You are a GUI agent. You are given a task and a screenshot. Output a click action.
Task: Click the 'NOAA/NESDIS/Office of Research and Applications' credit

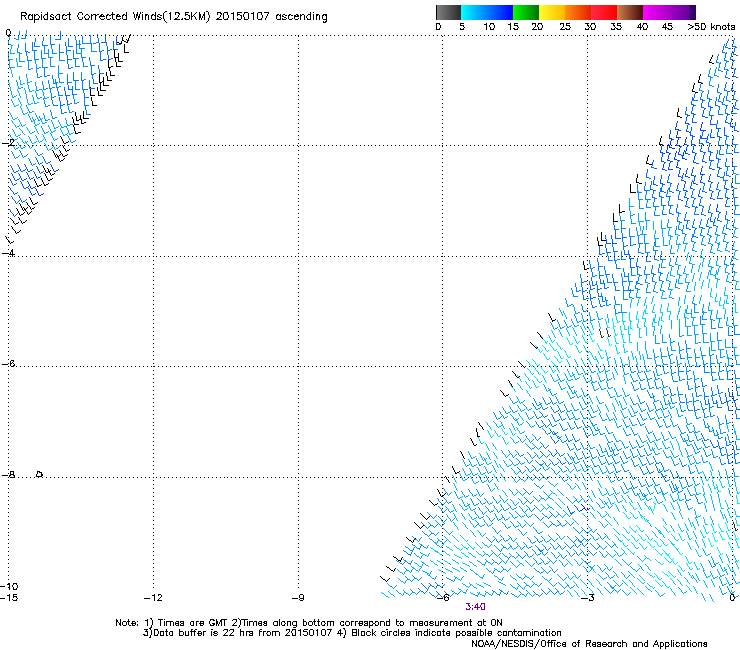point(589,644)
